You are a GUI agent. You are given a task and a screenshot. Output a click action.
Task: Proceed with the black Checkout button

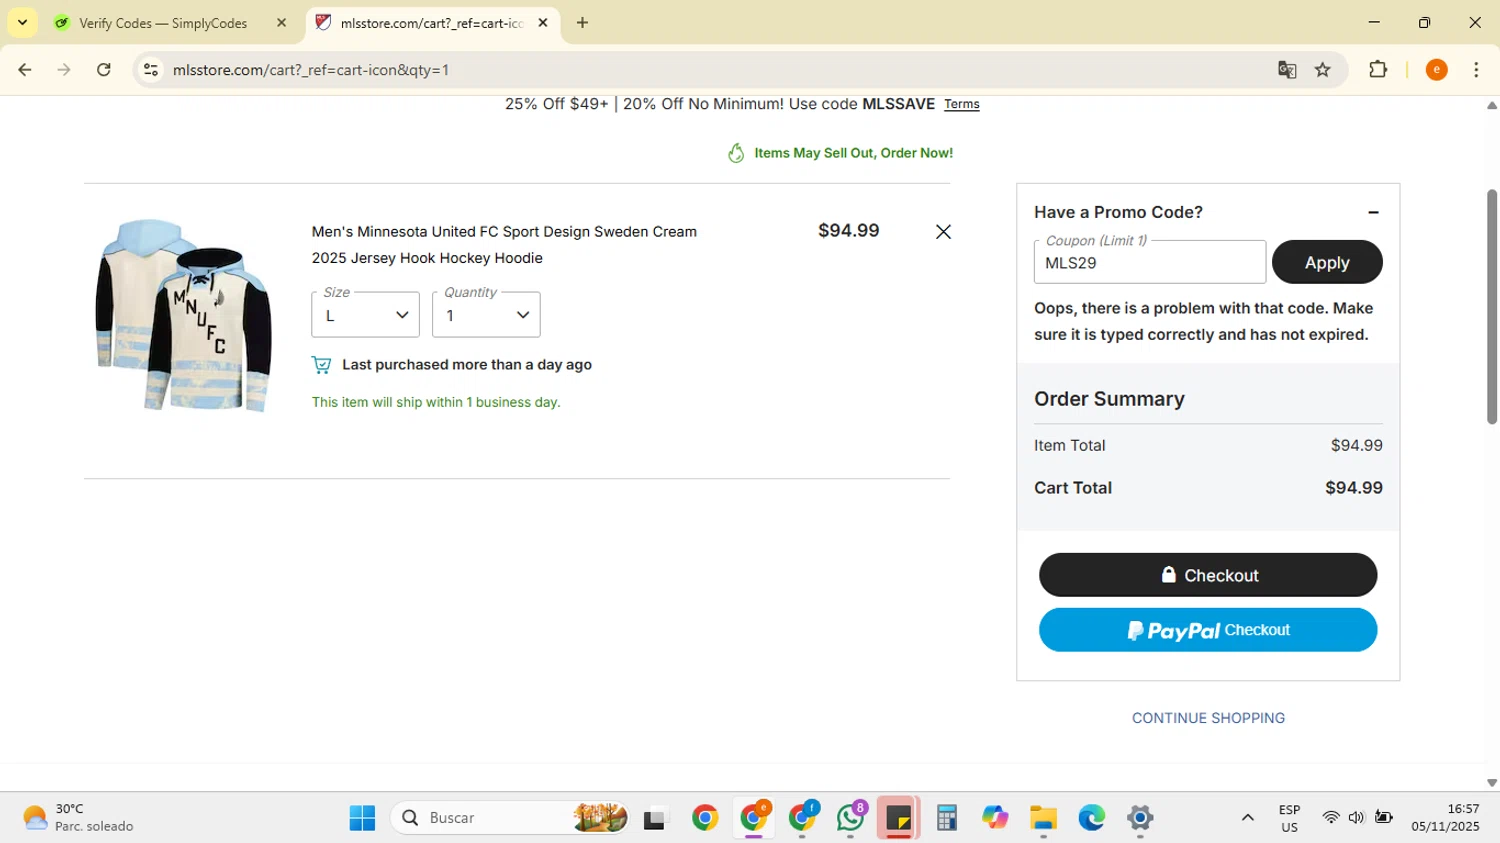1208,575
